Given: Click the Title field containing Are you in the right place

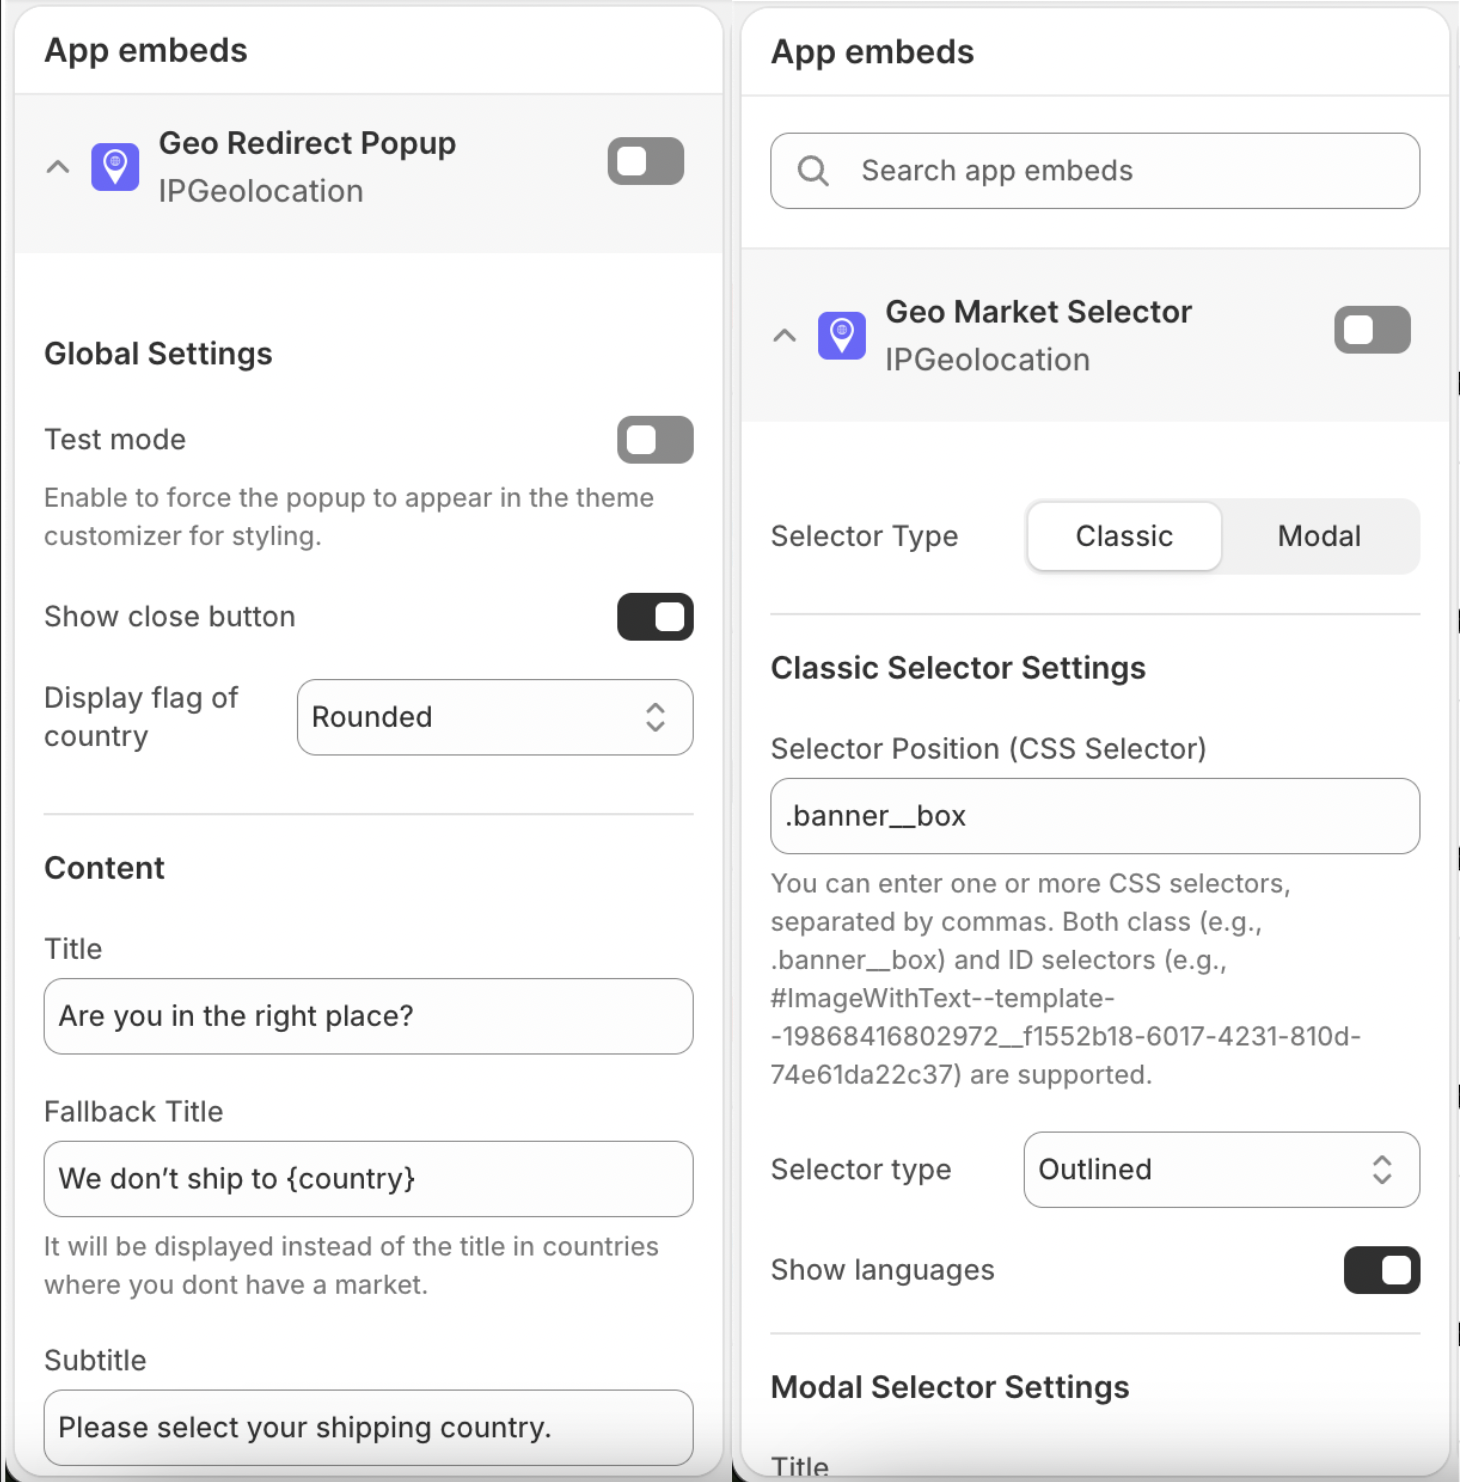Looking at the screenshot, I should 368,1016.
